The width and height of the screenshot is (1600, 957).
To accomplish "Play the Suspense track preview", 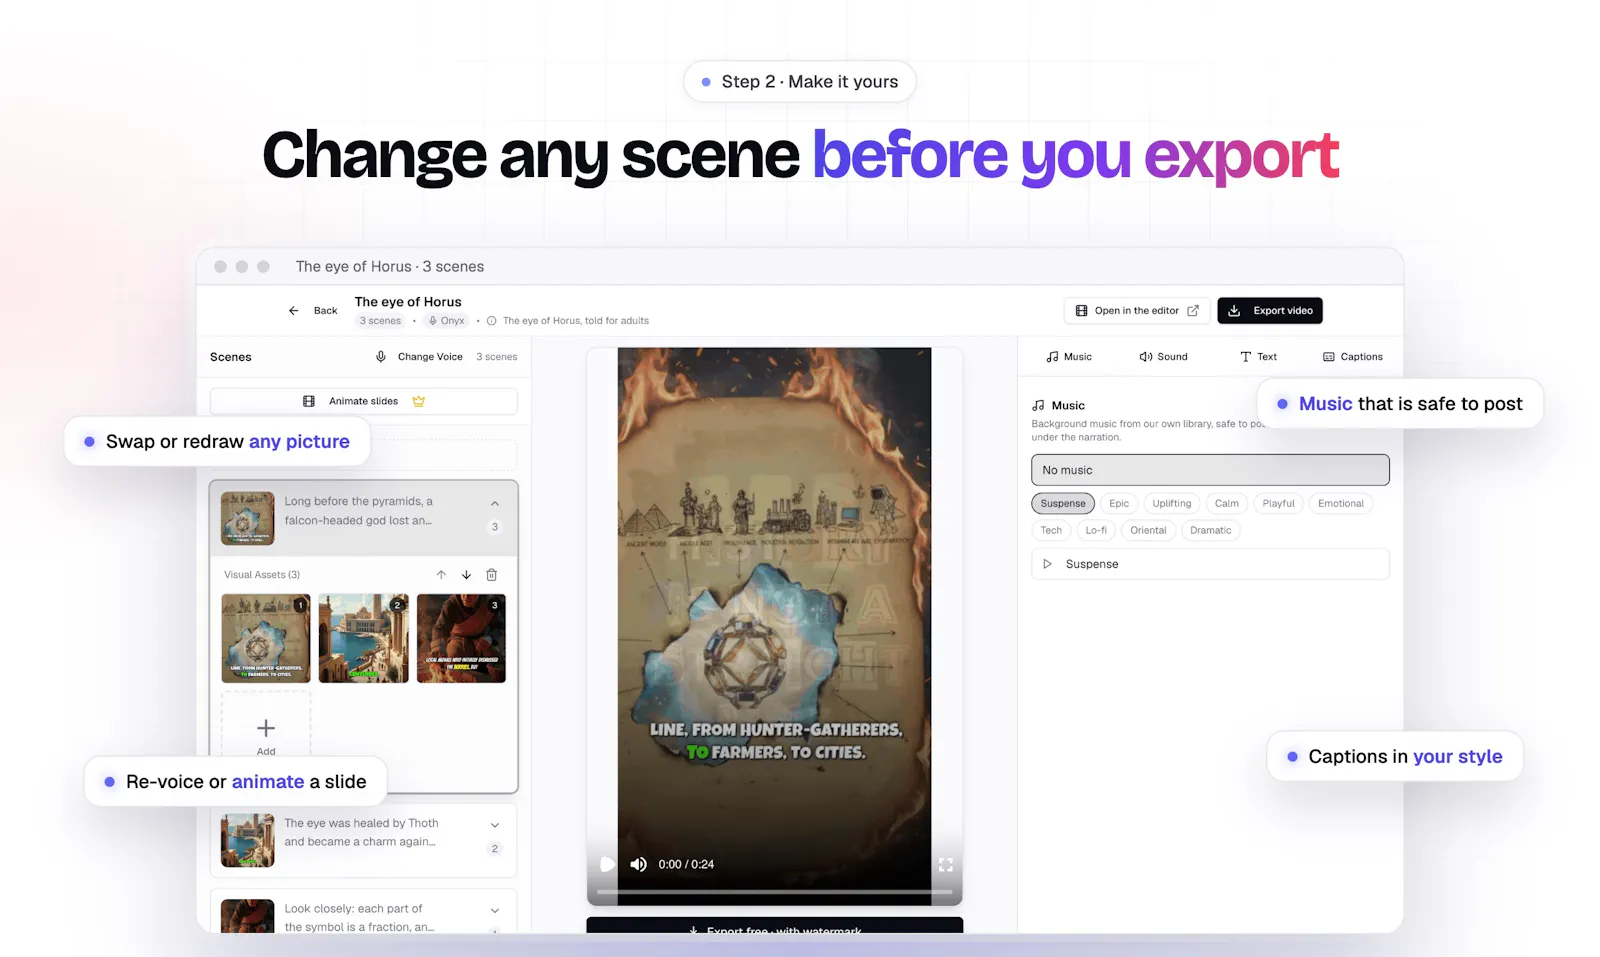I will 1047,564.
